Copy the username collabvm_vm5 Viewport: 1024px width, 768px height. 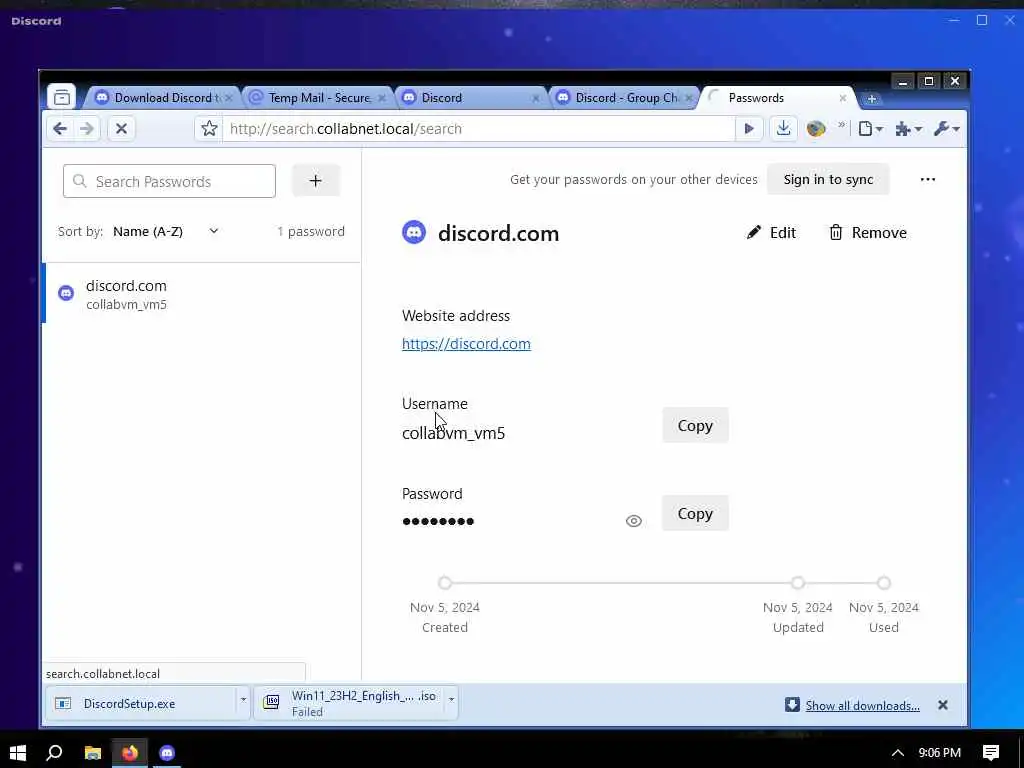click(695, 425)
